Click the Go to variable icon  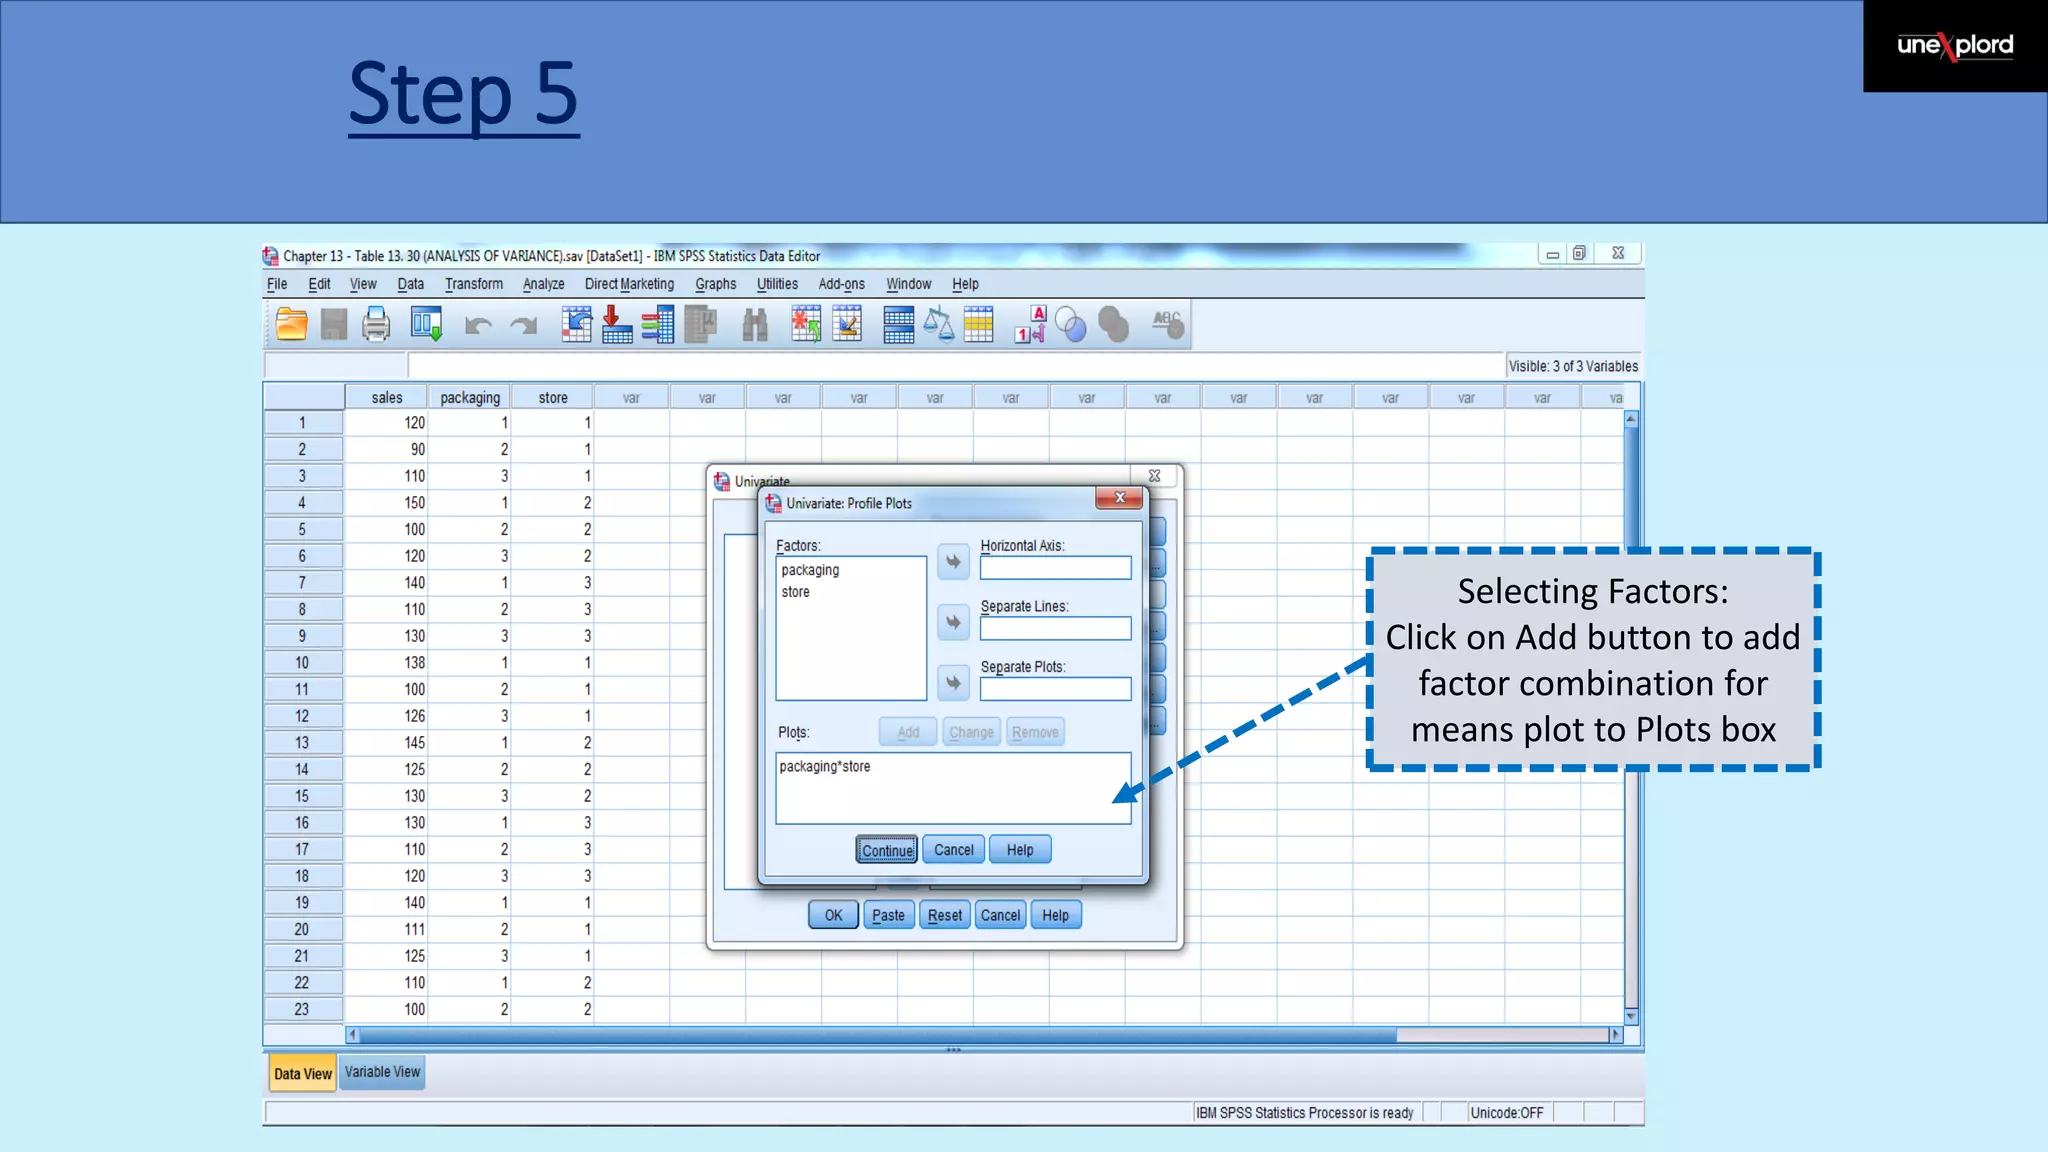tap(616, 325)
